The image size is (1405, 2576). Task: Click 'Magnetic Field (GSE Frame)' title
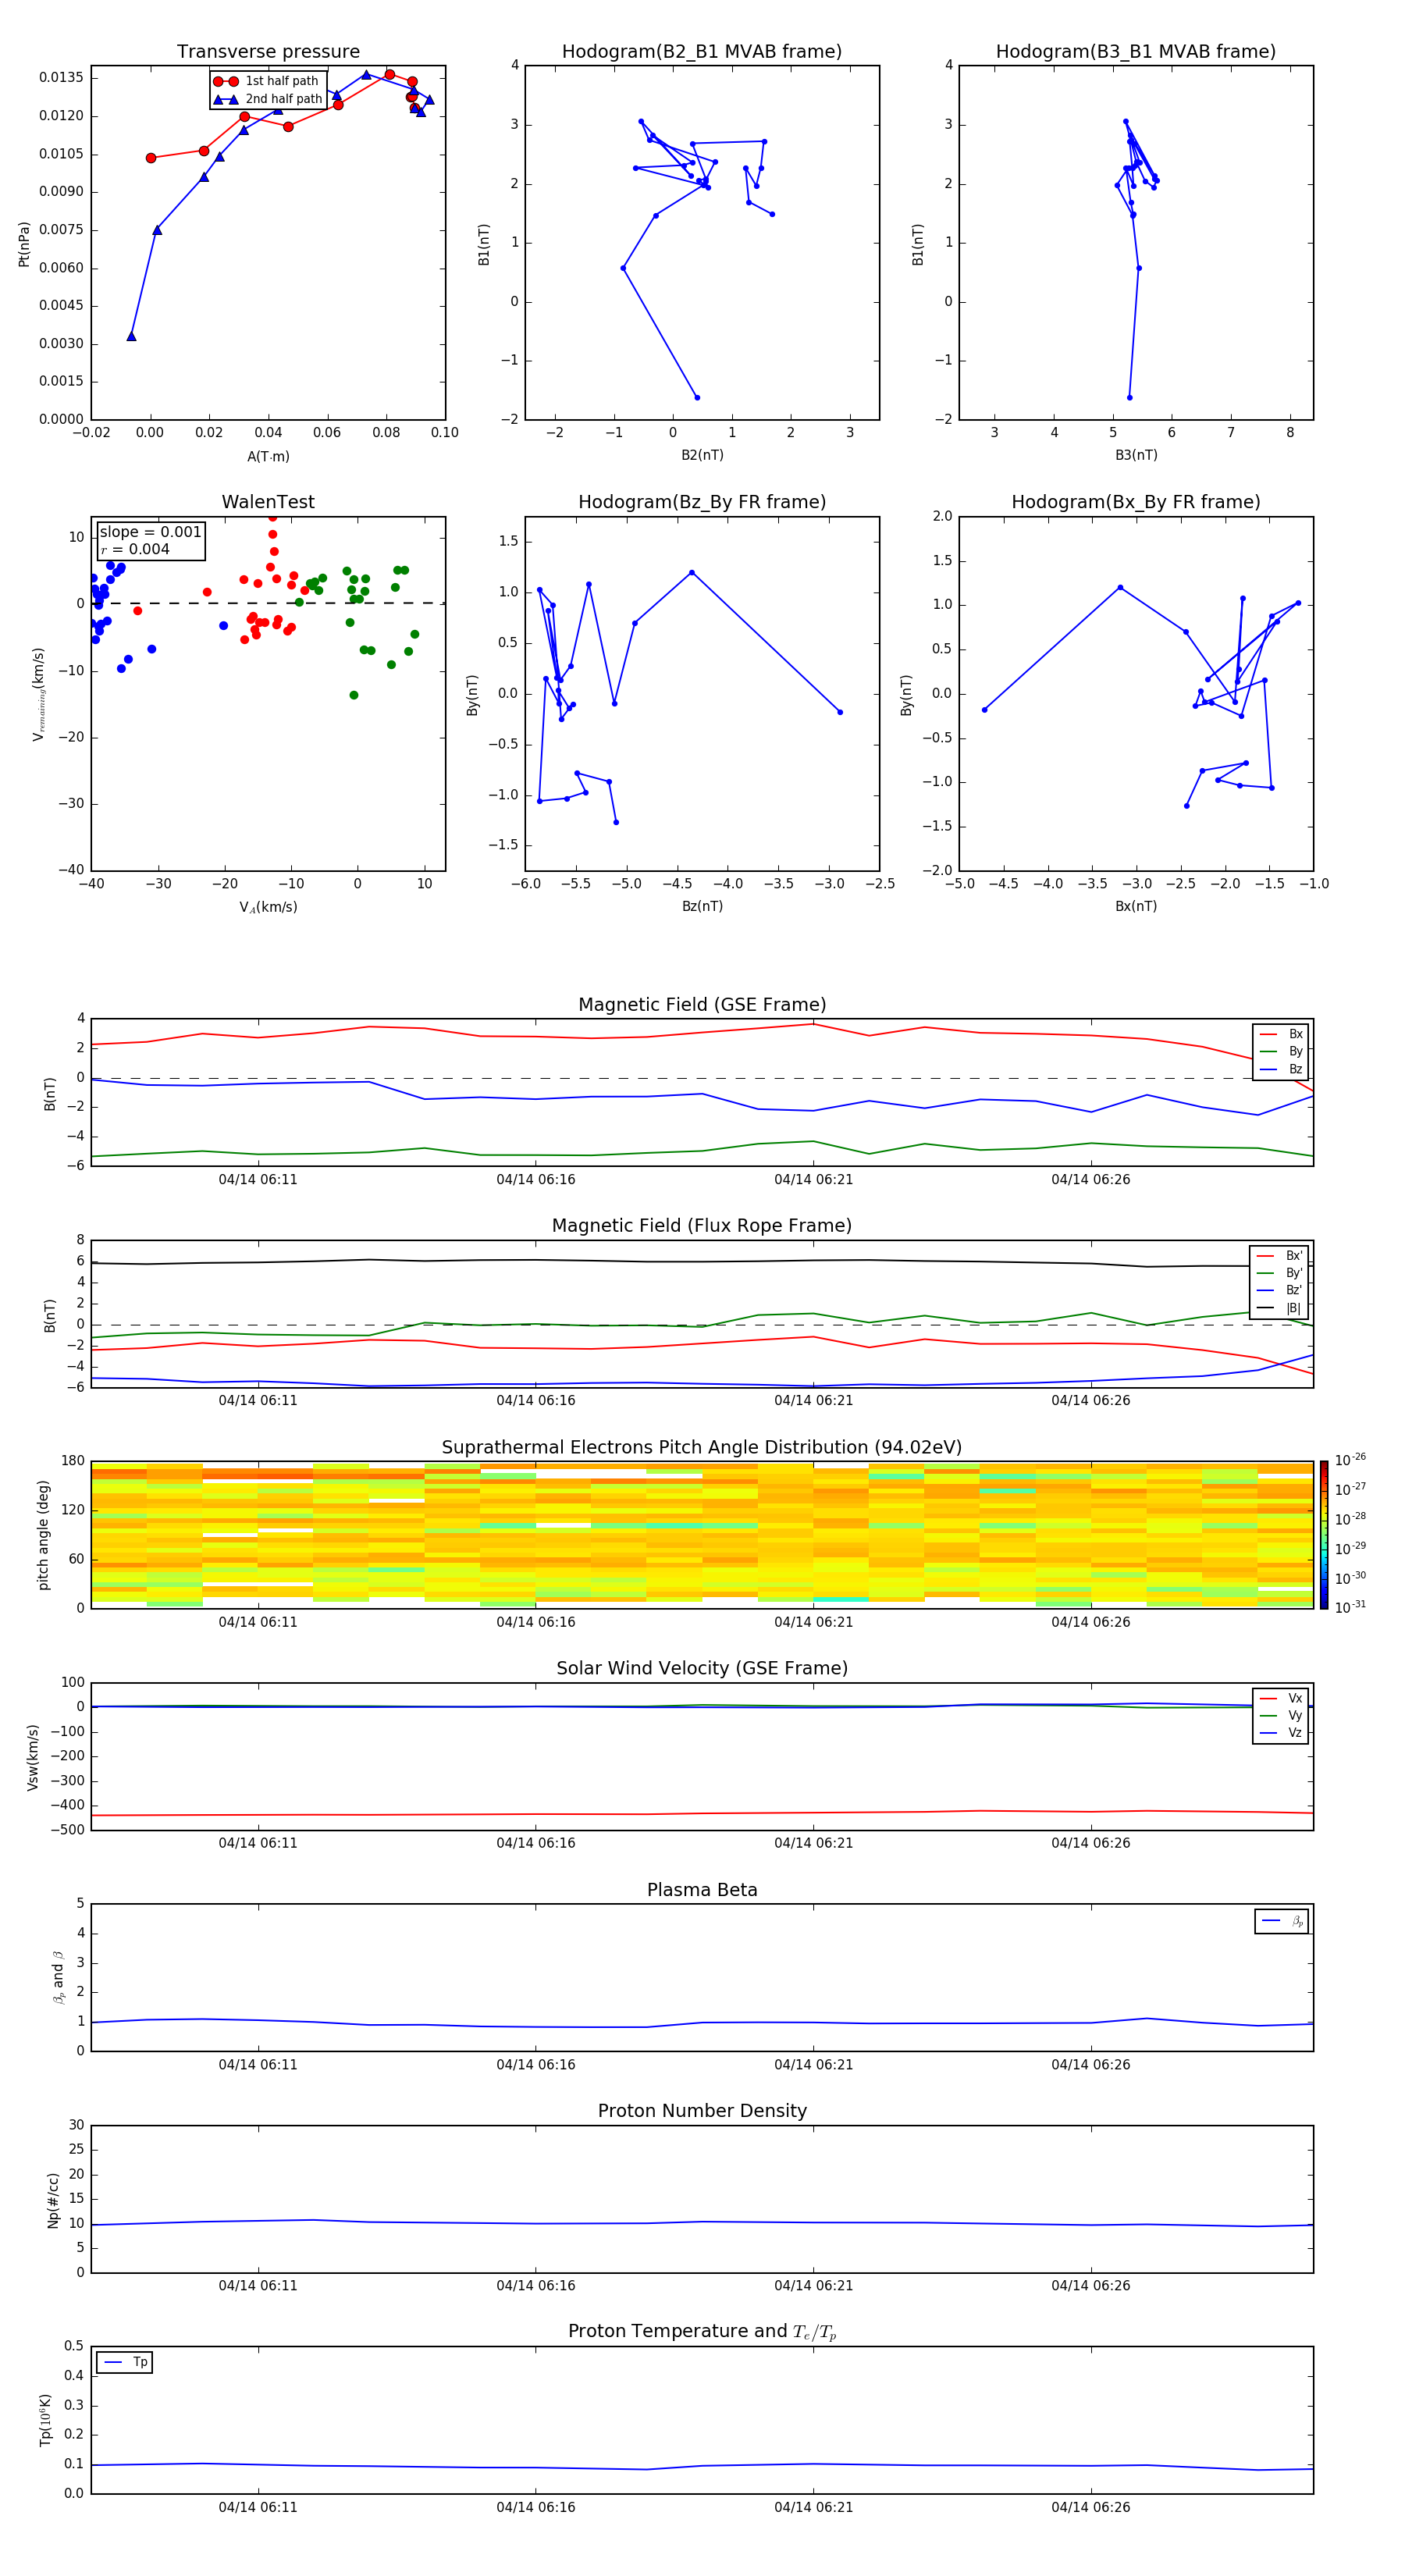pyautogui.click(x=702, y=1005)
